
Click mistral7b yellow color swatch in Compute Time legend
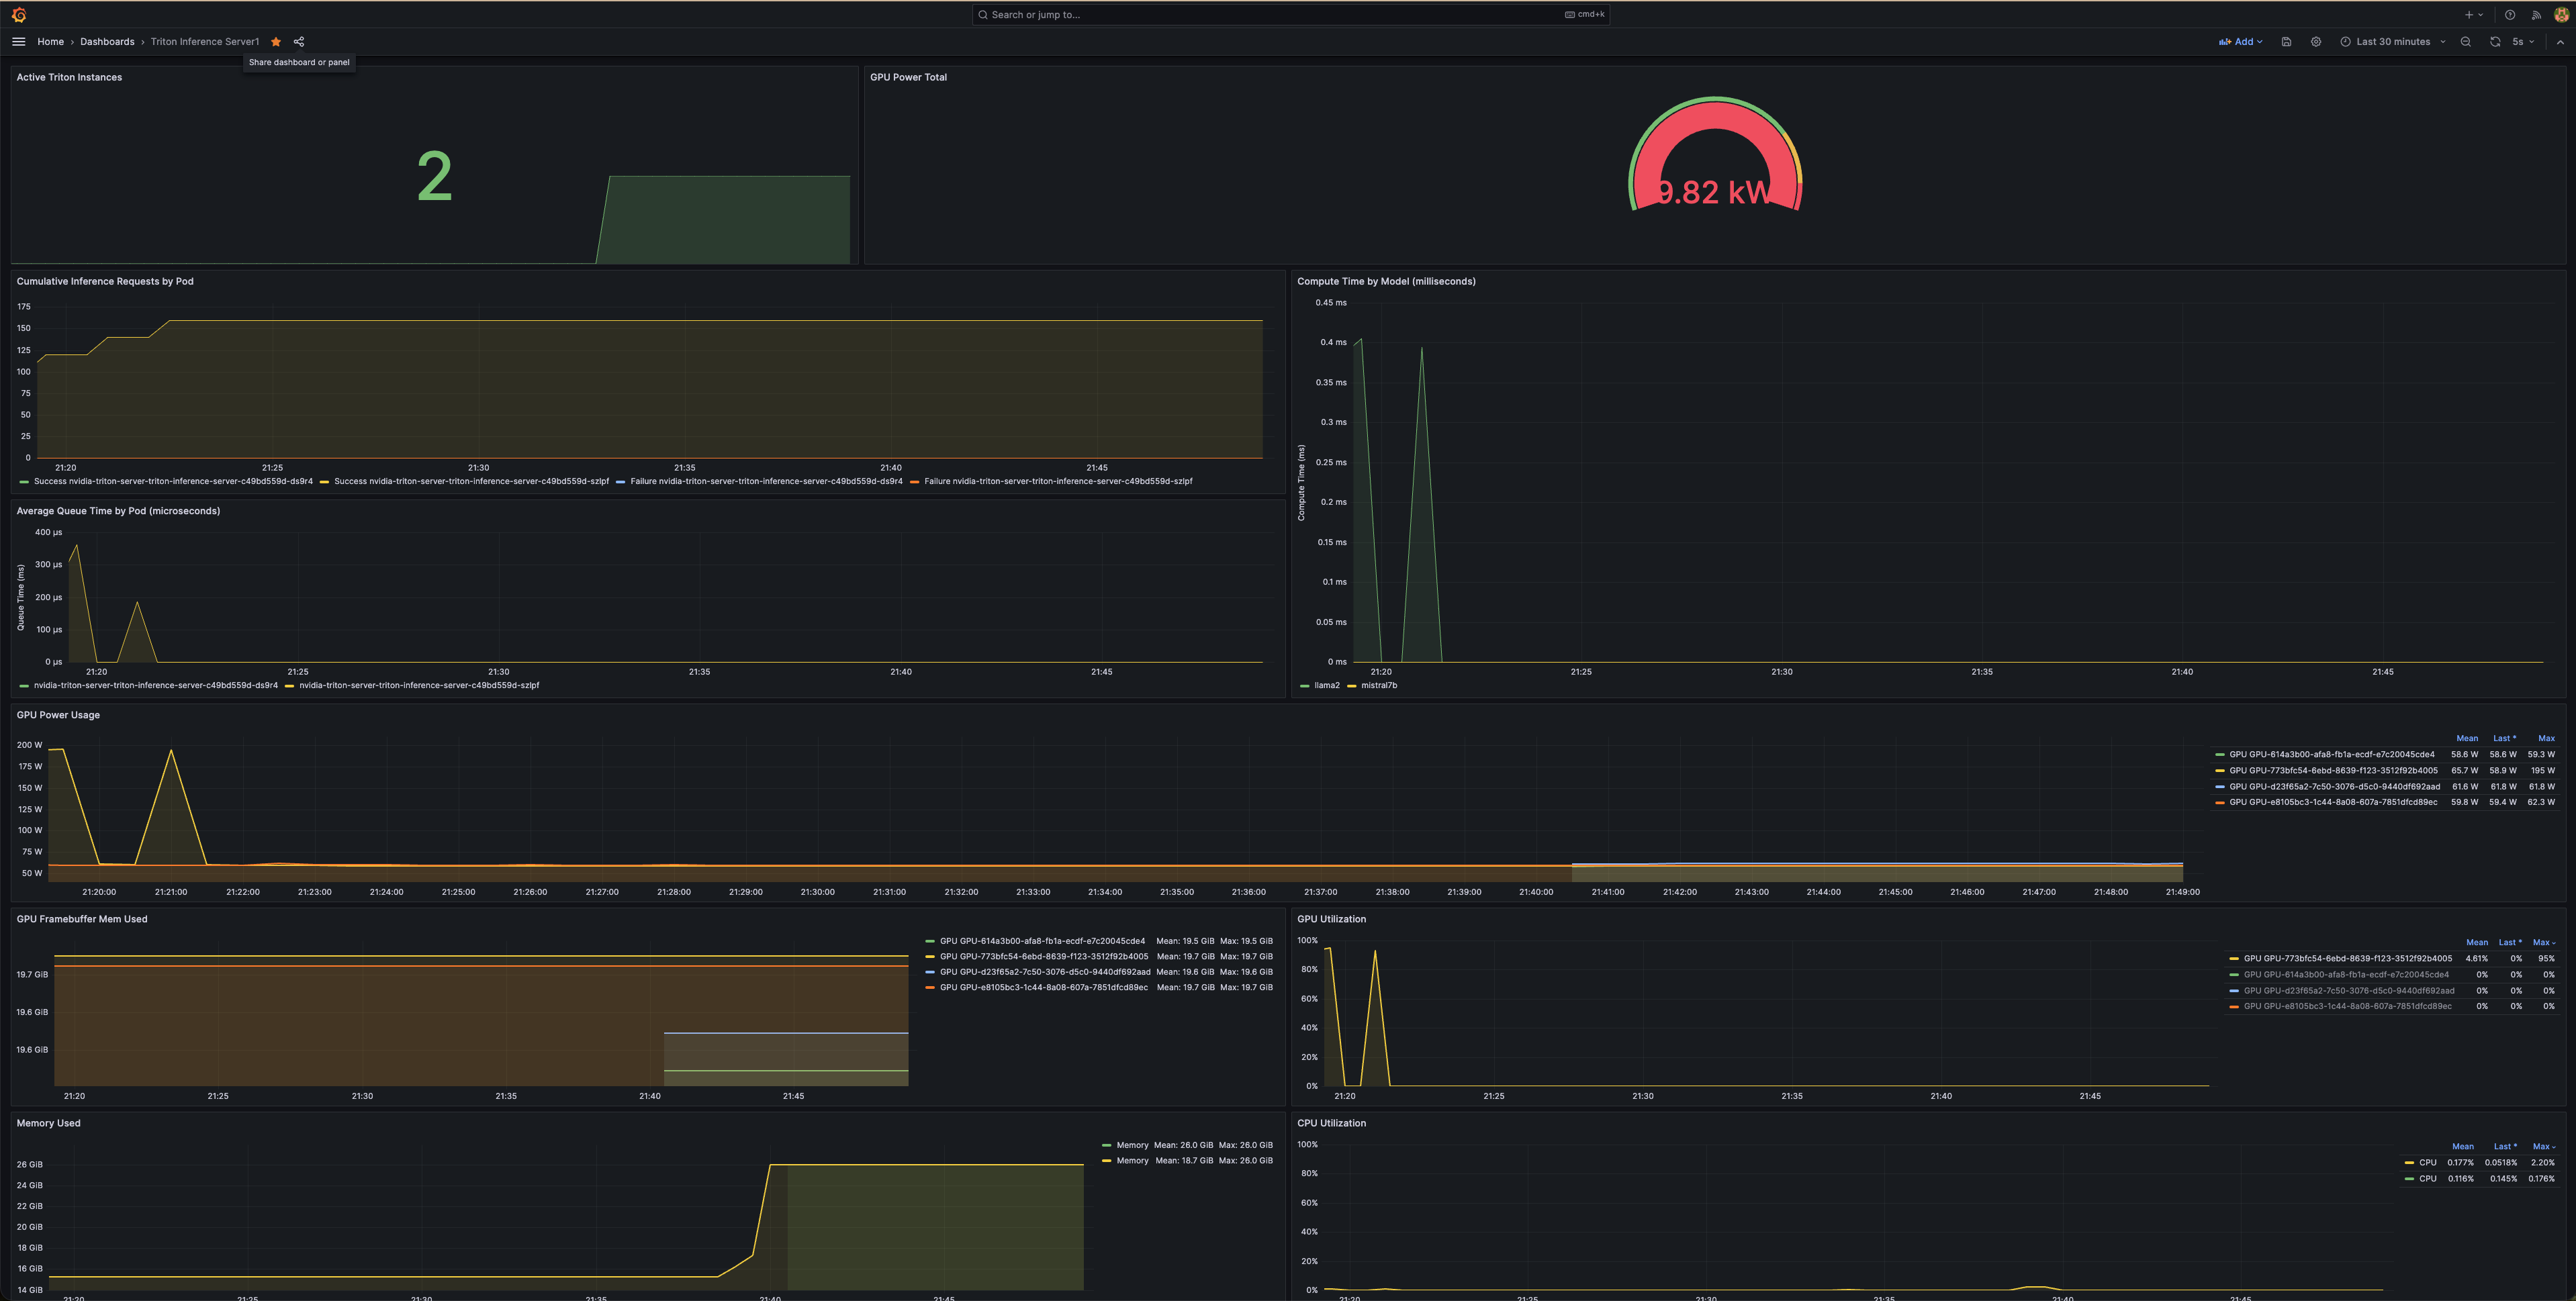click(1352, 686)
